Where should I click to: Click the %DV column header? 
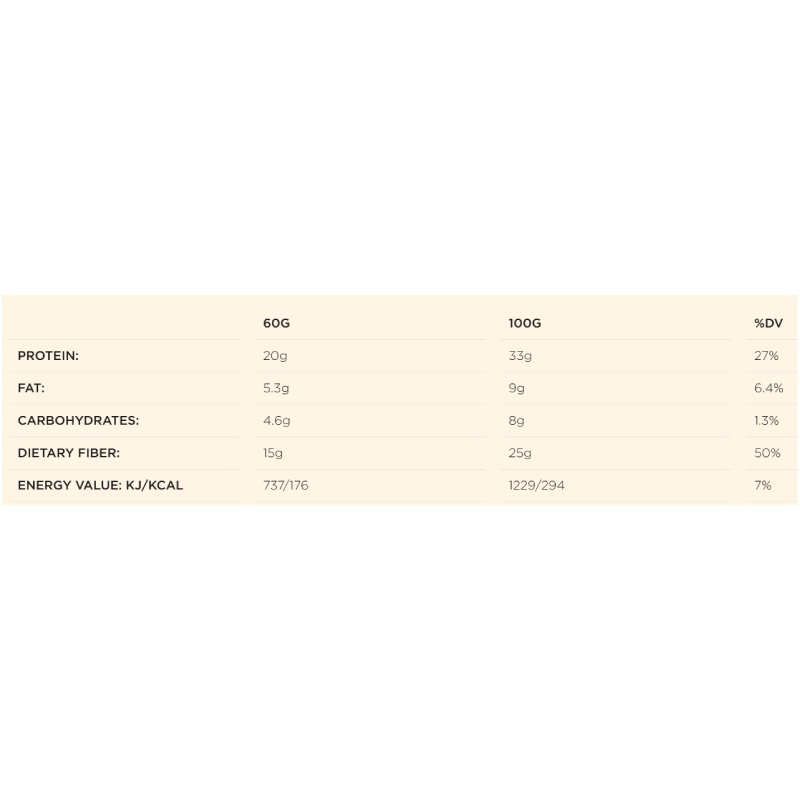767,324
